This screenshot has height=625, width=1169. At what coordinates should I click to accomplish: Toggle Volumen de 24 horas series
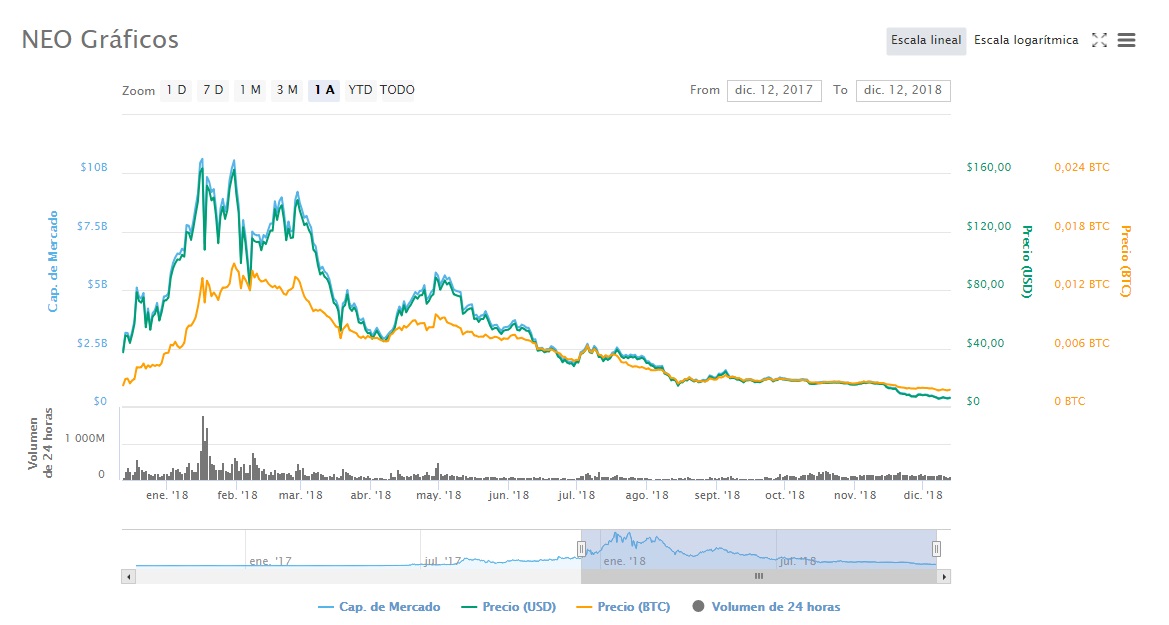tap(766, 607)
